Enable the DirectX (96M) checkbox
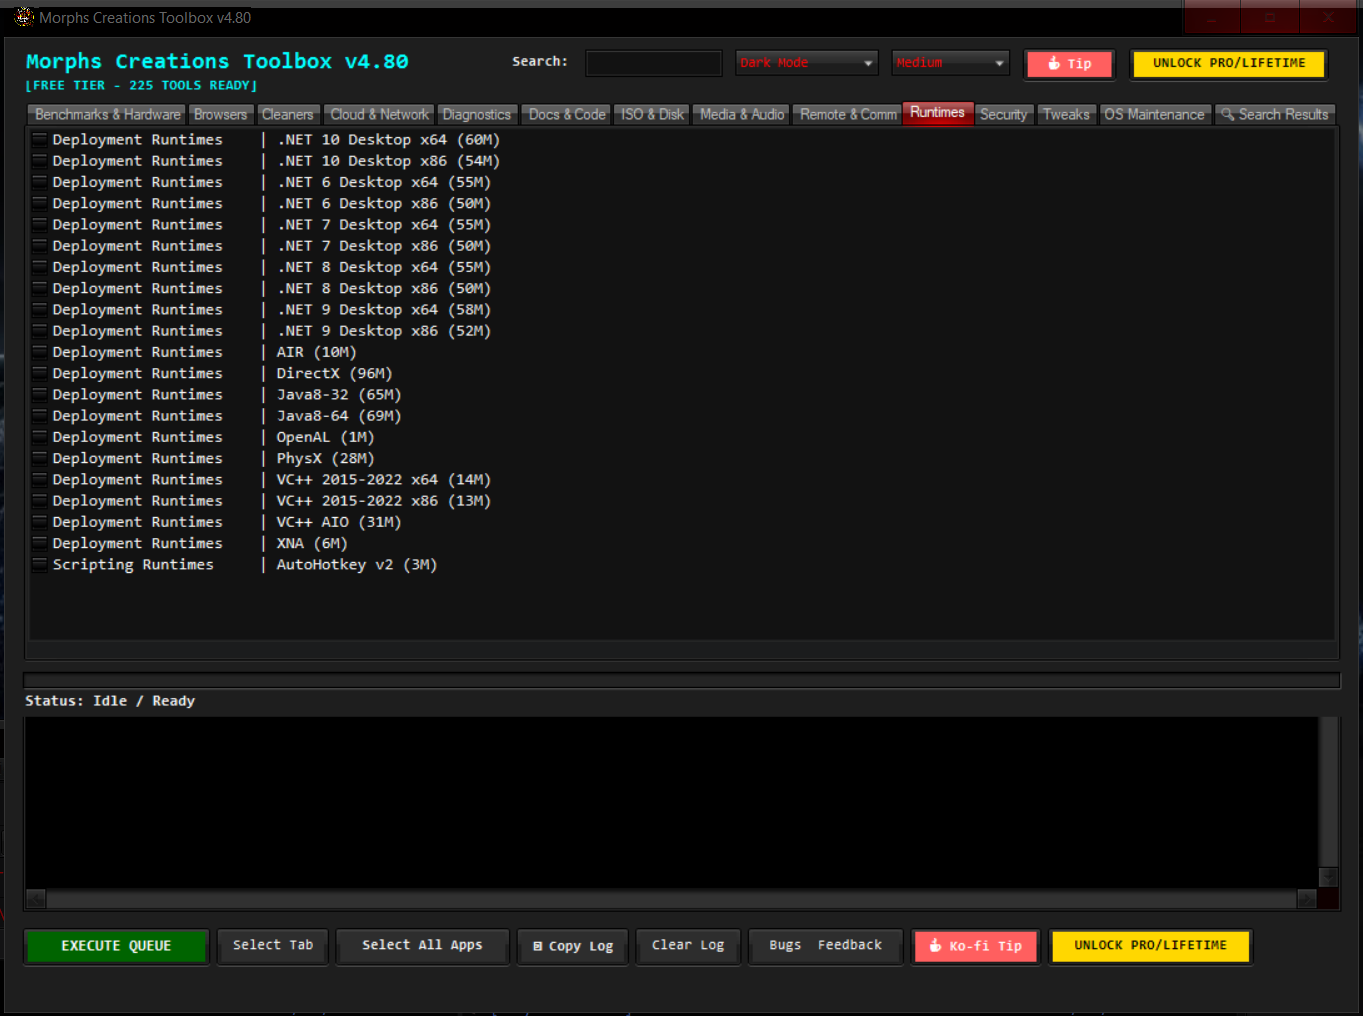1363x1016 pixels. (40, 373)
